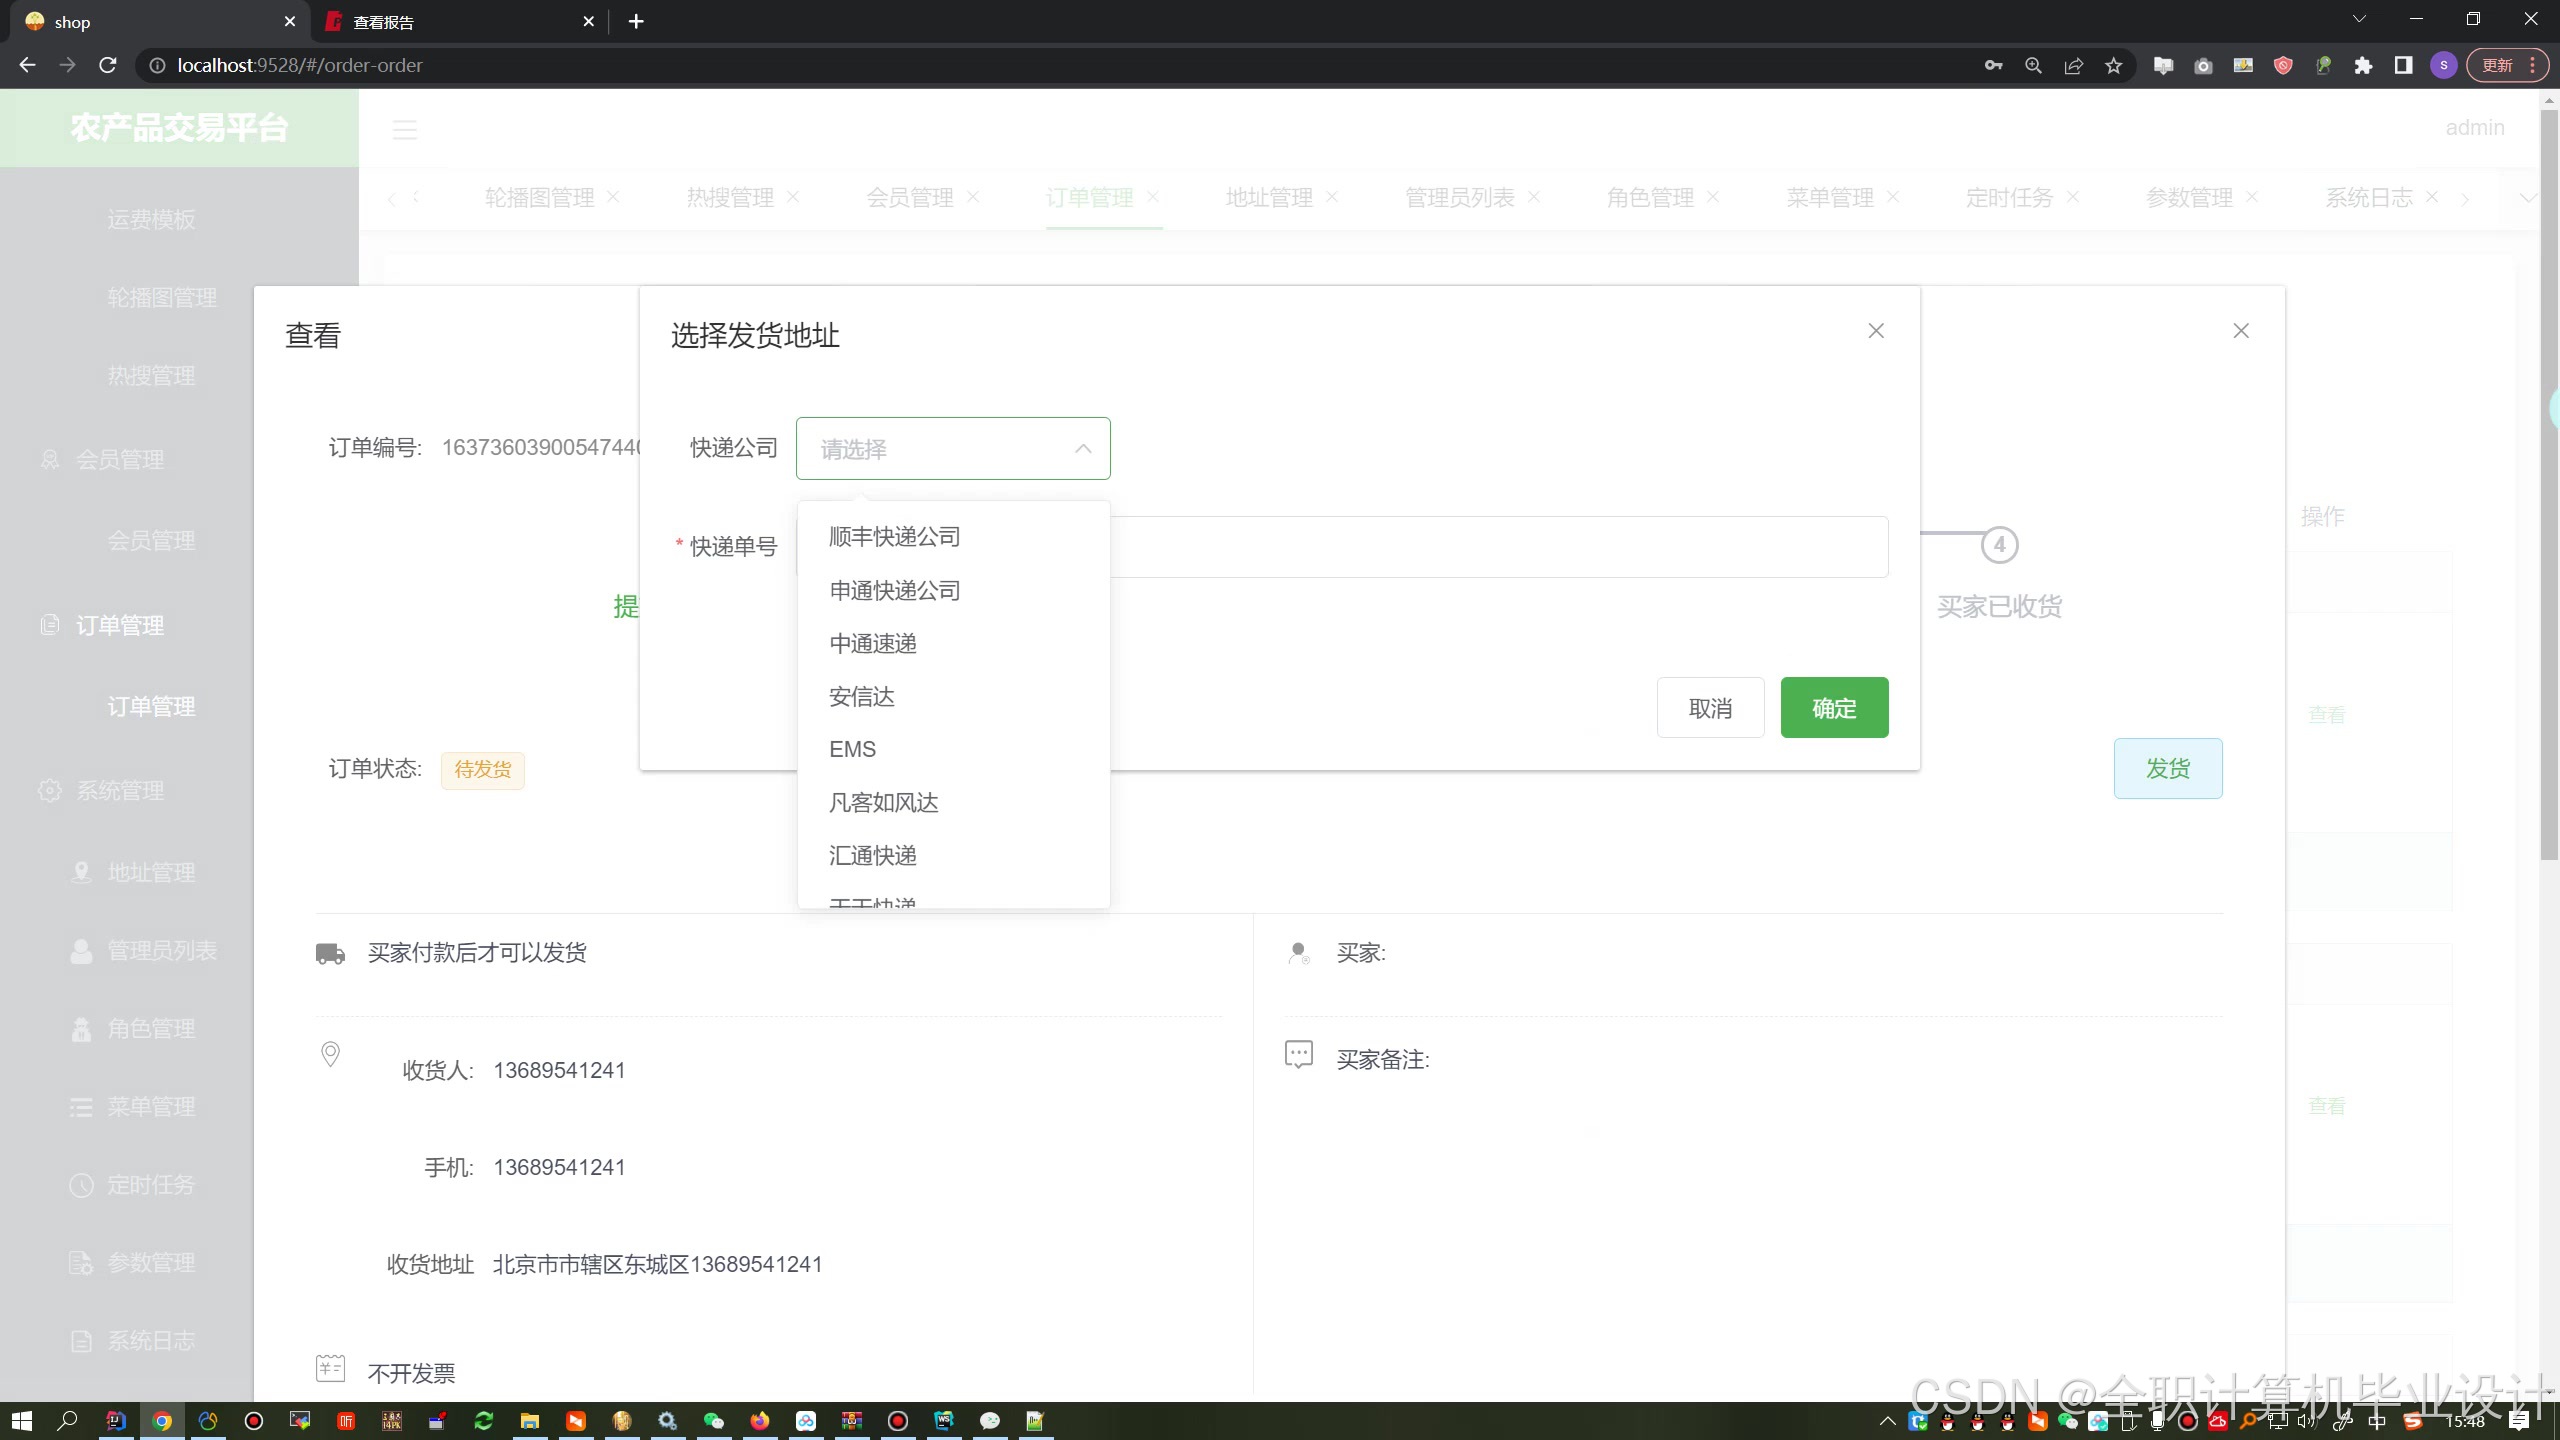Viewport: 2560px width, 1440px height.
Task: Collapse the 快递公司 dropdown arrow
Action: click(1082, 449)
